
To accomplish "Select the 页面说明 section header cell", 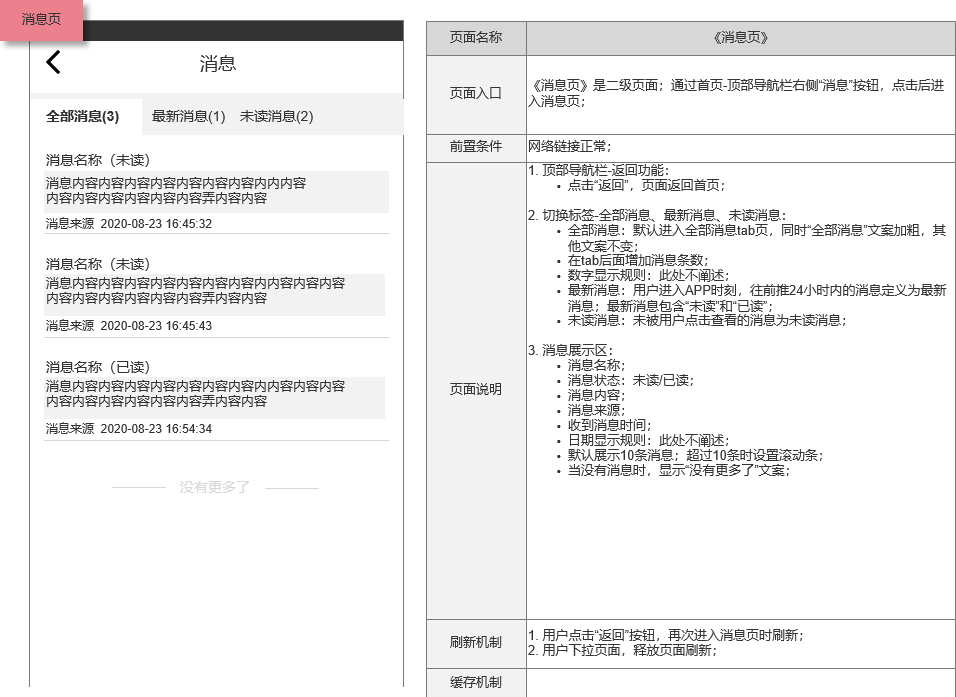I will tap(475, 390).
